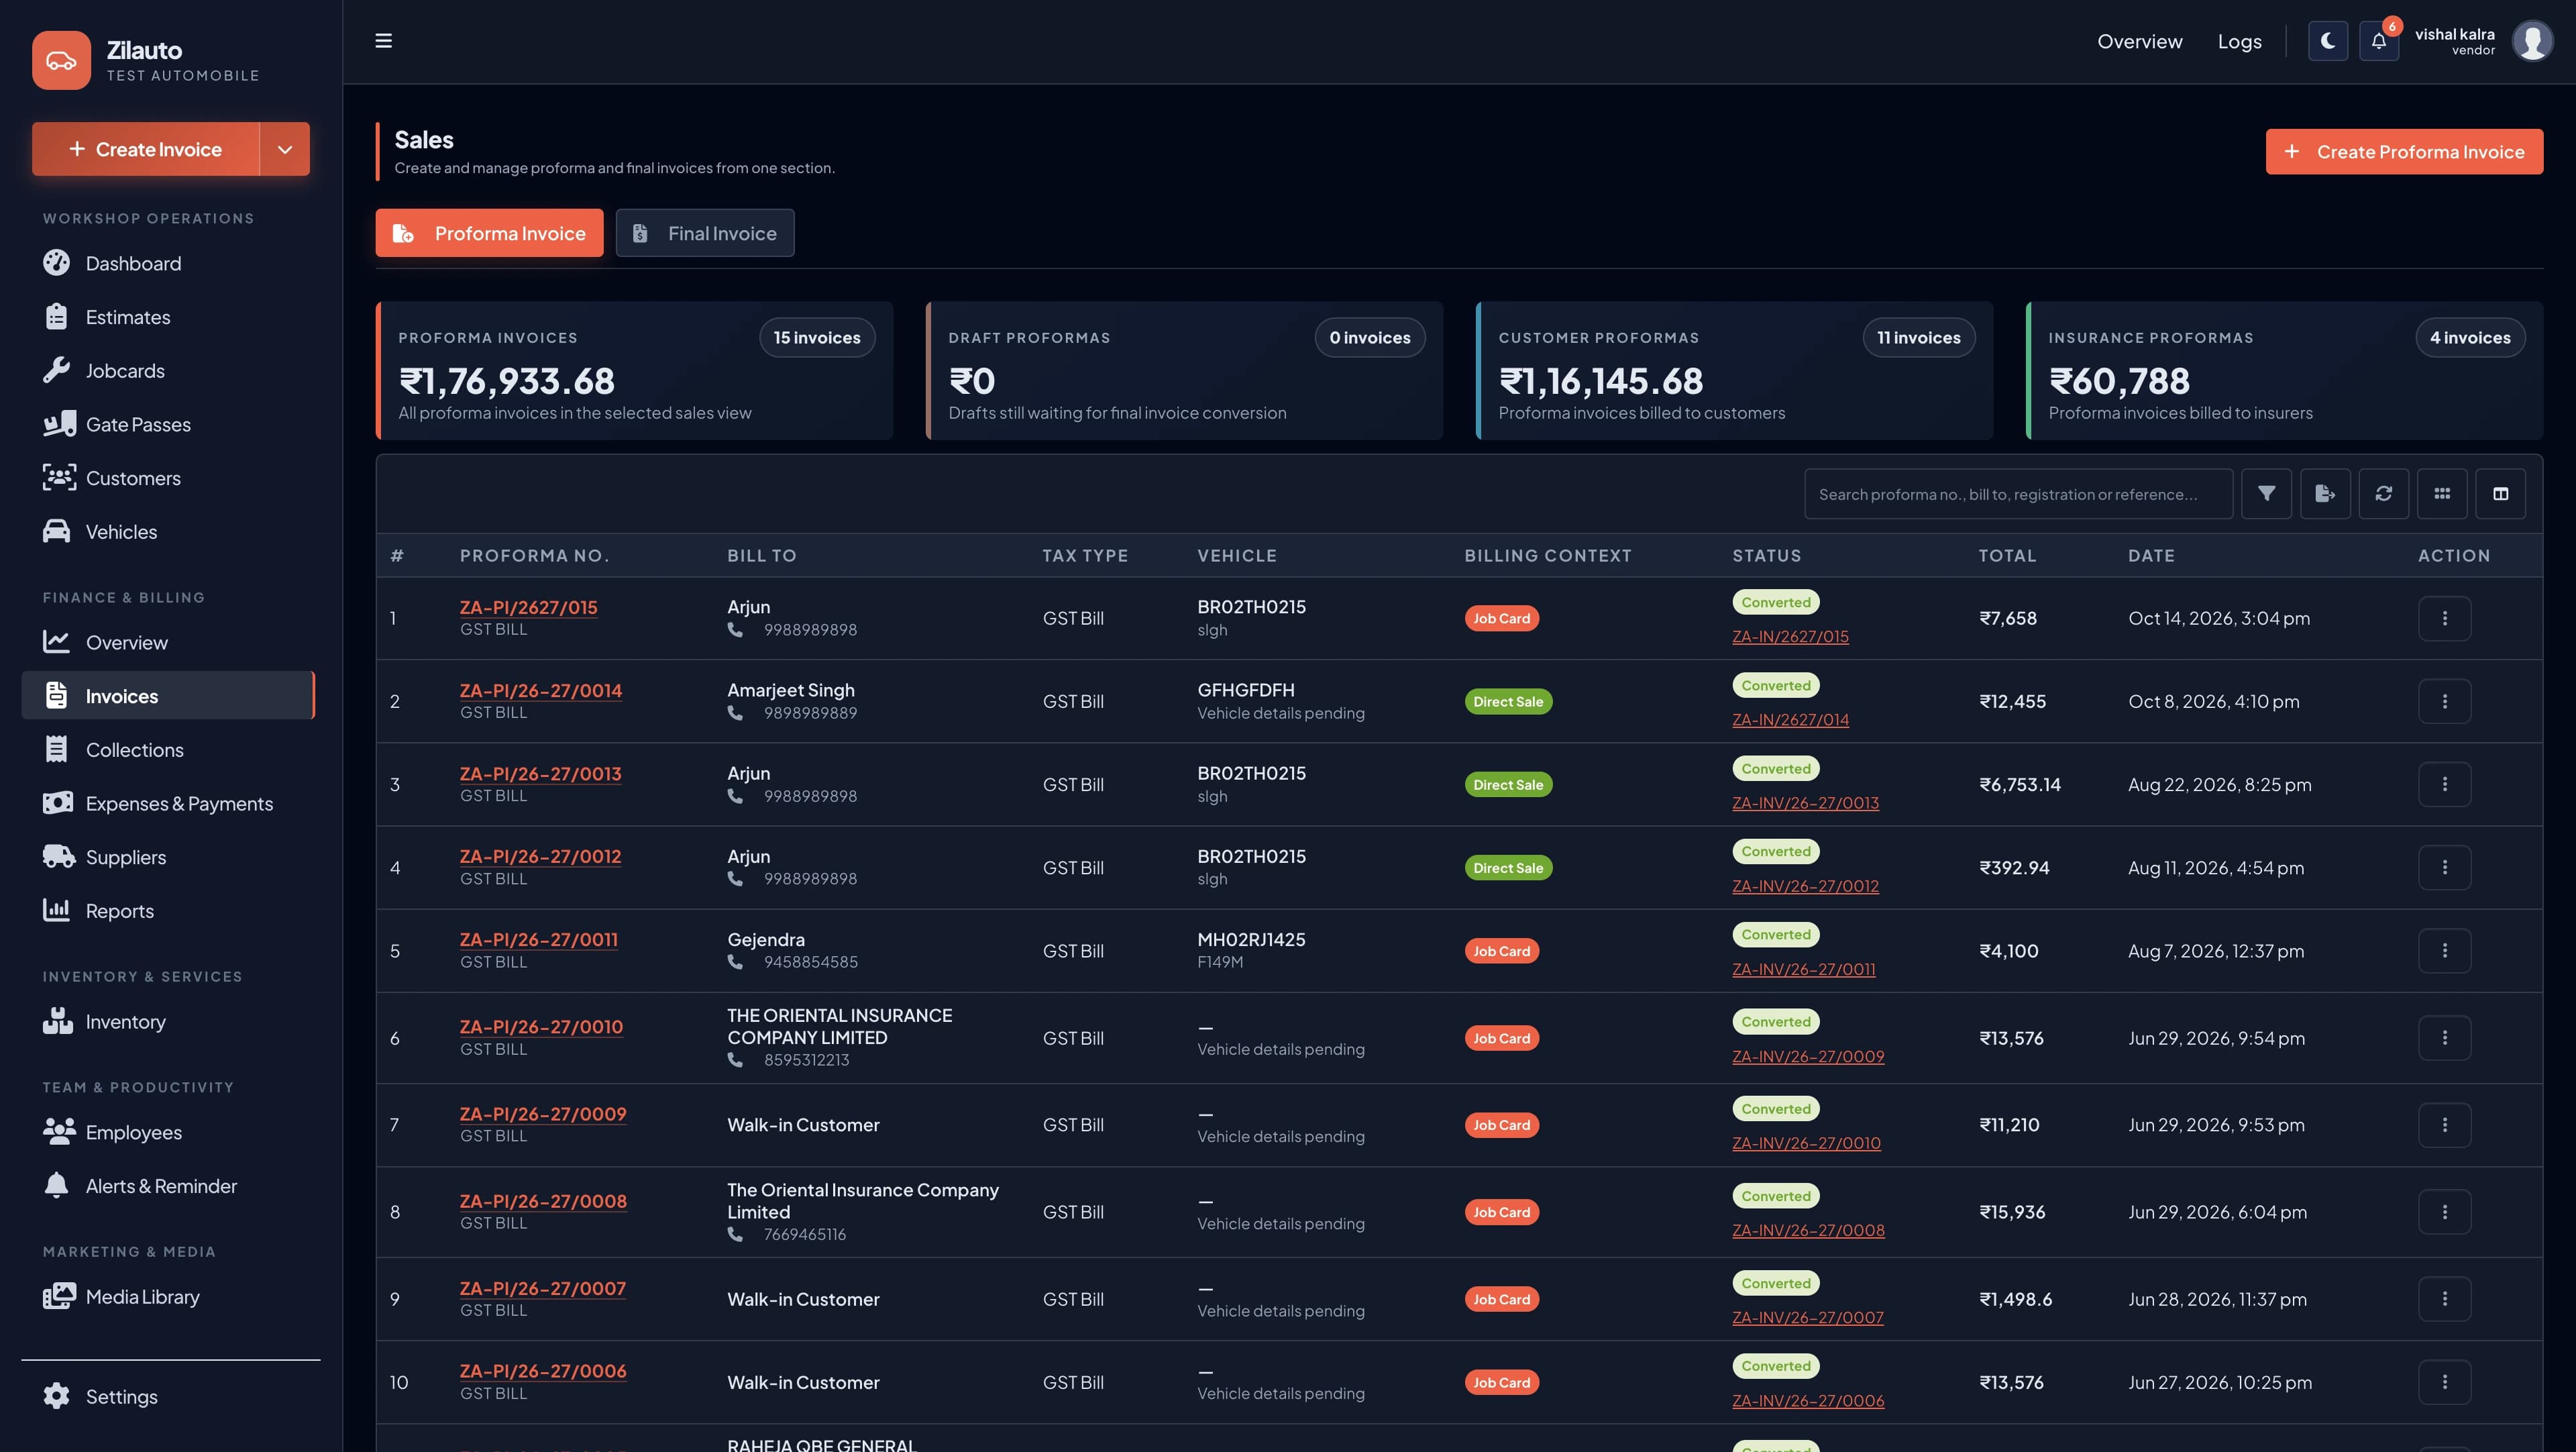Open filter funnel icon in table toolbar
2576x1452 pixels.
point(2266,494)
